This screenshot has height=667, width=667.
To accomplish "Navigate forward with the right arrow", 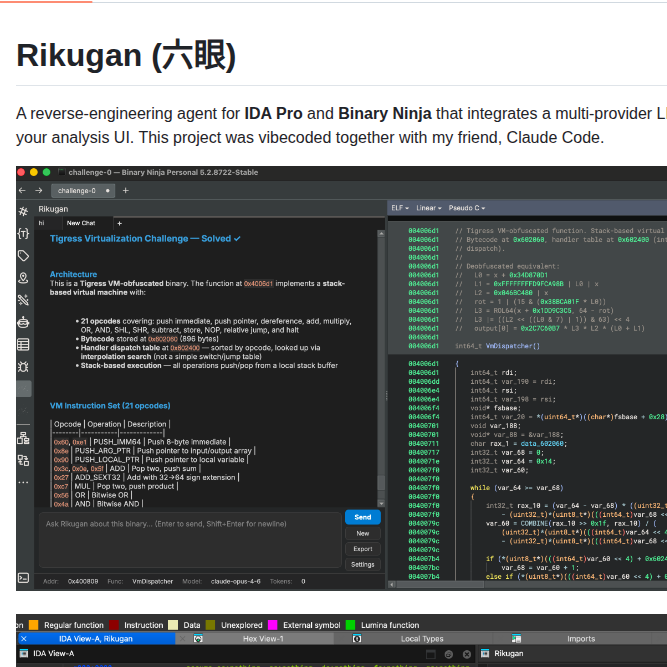I will point(39,191).
